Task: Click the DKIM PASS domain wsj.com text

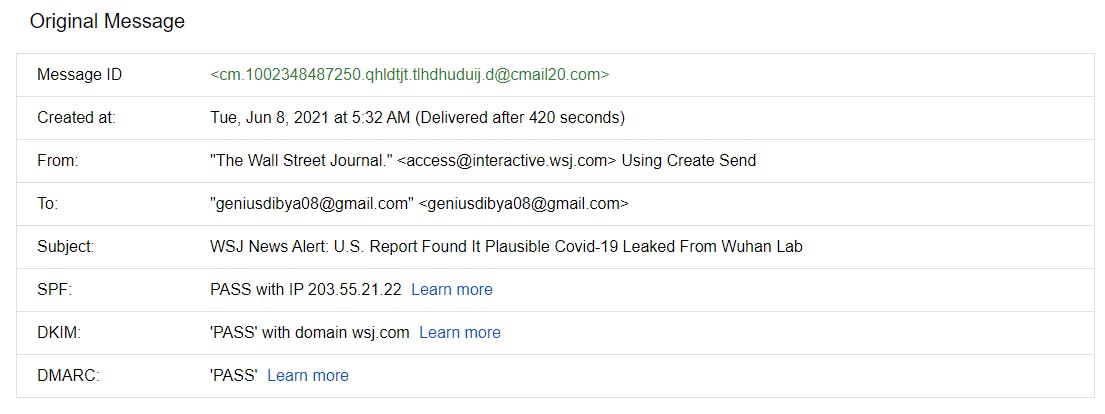Action: [x=309, y=333]
